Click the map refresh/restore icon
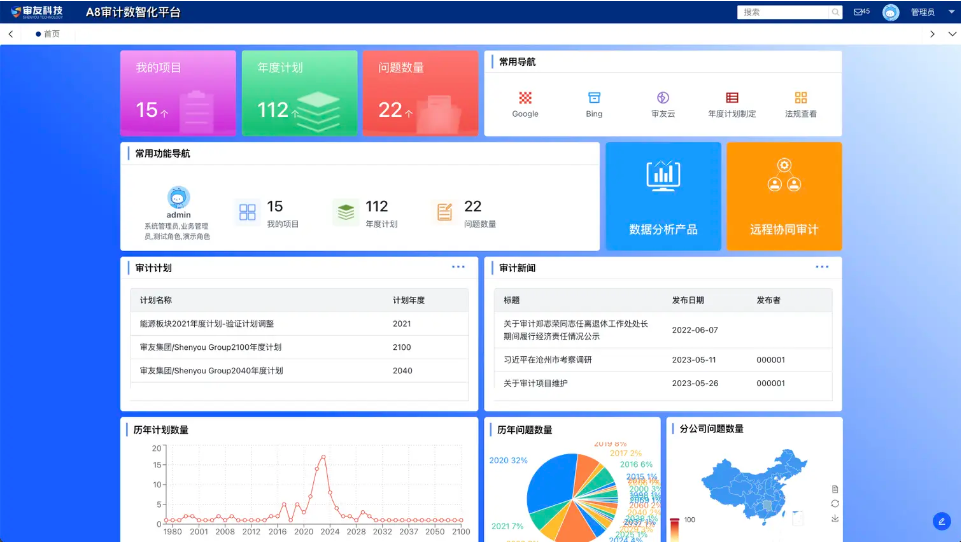 click(835, 504)
